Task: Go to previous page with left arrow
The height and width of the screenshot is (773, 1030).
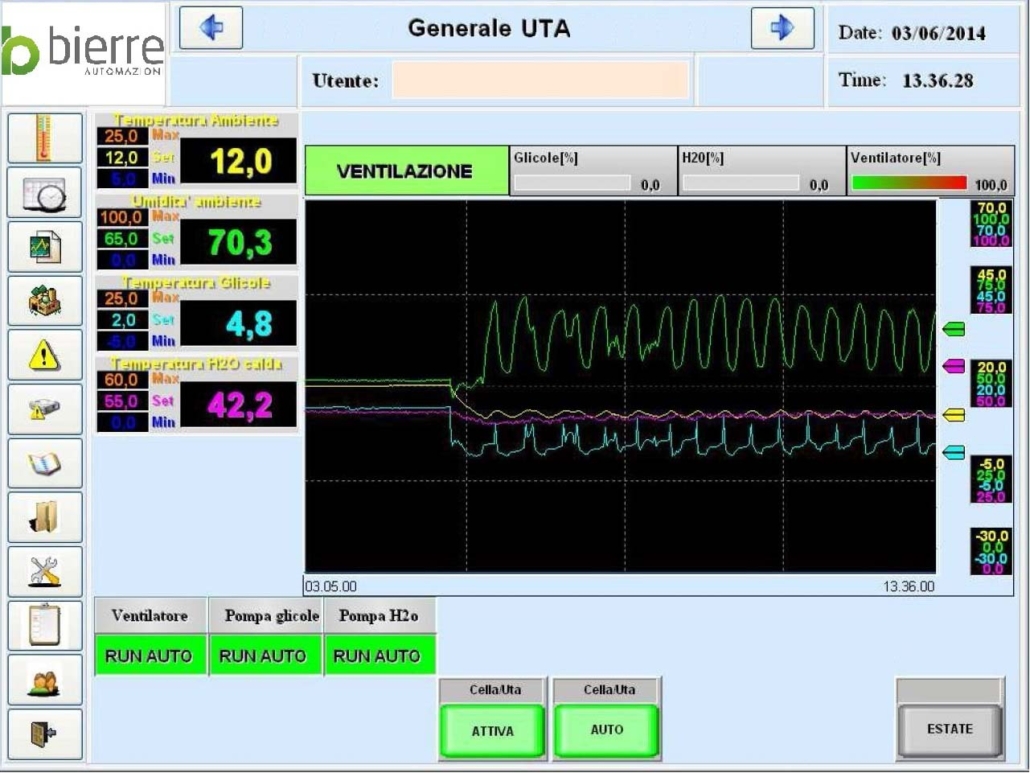Action: click(211, 29)
